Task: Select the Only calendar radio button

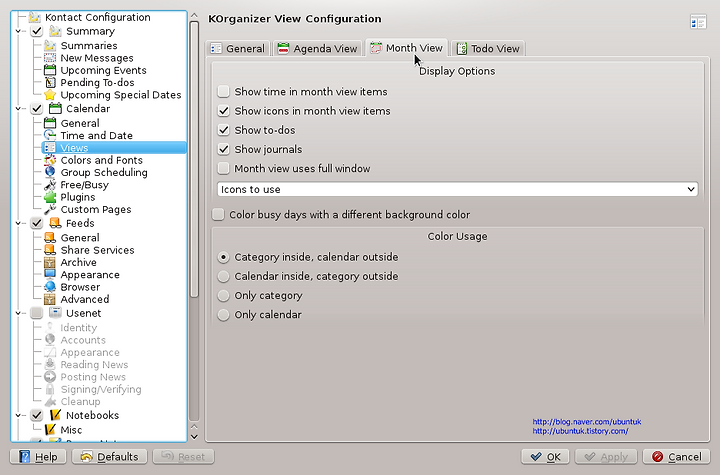Action: (224, 315)
